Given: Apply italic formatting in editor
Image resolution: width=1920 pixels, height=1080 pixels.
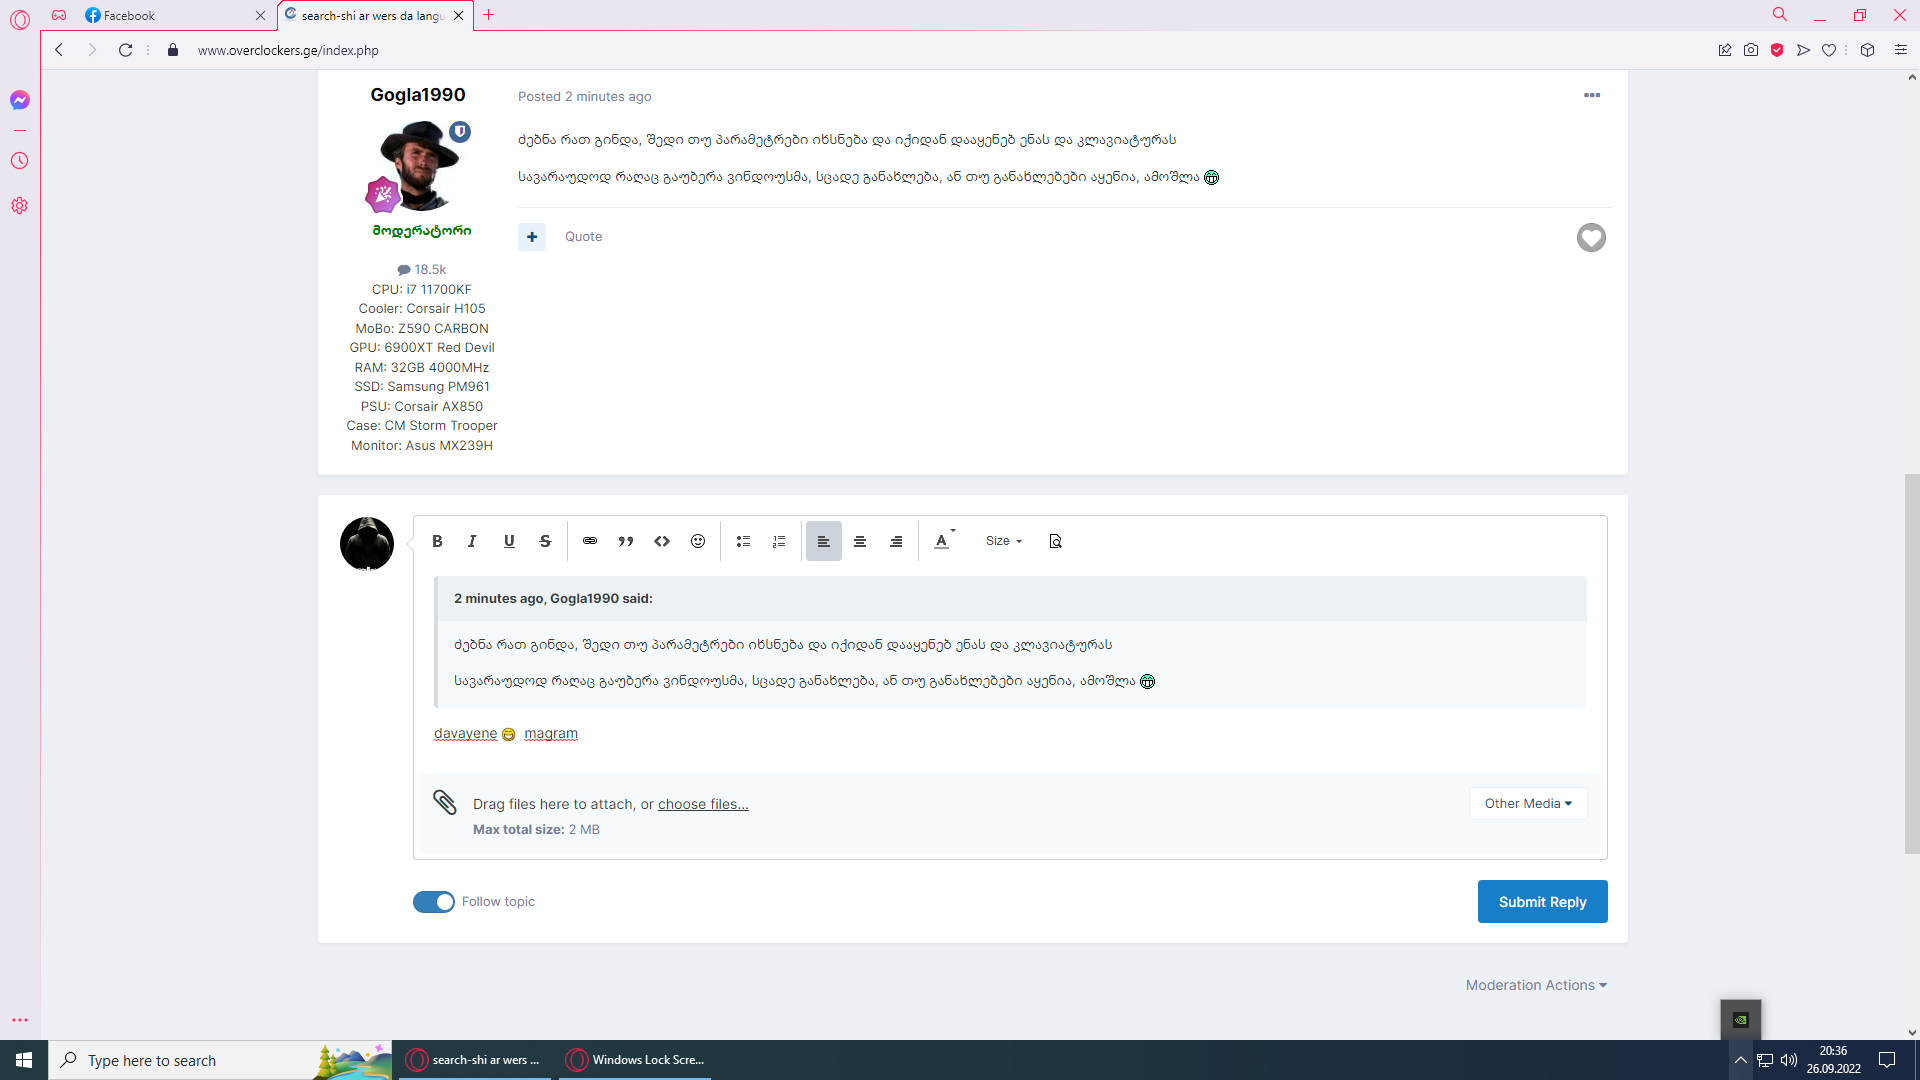Looking at the screenshot, I should pos(472,541).
